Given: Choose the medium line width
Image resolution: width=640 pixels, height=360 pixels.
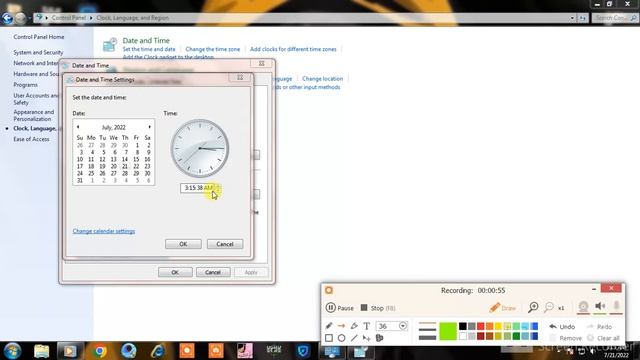Looking at the screenshot, I should pyautogui.click(x=427, y=330).
